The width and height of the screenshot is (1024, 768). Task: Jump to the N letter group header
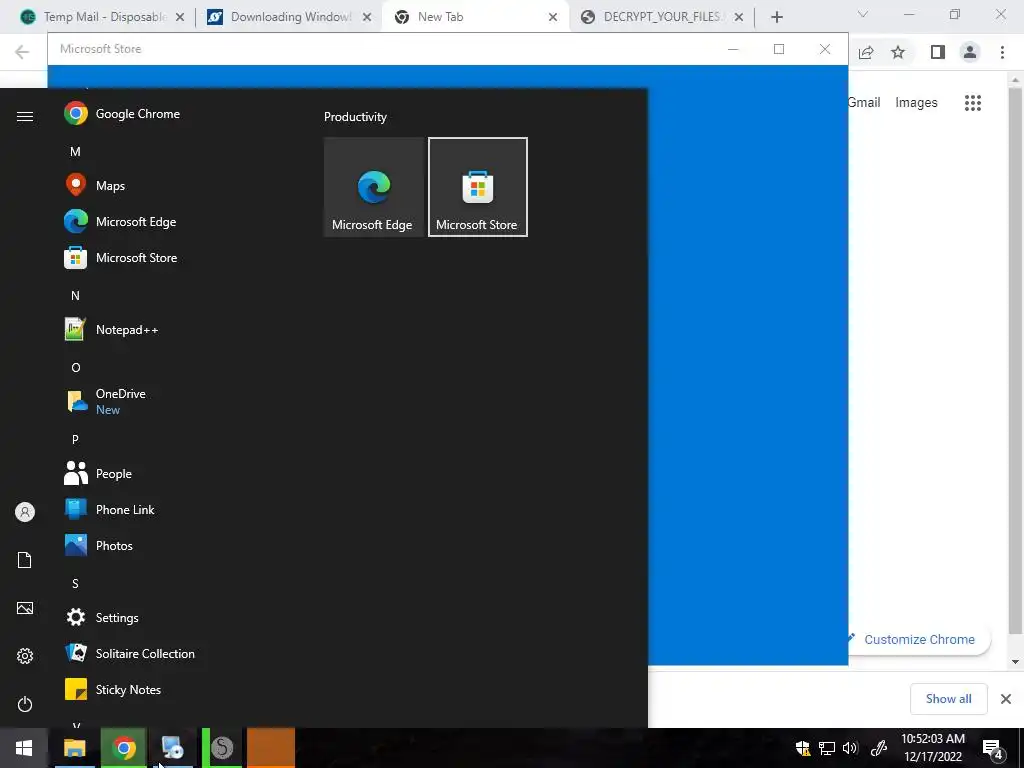75,295
